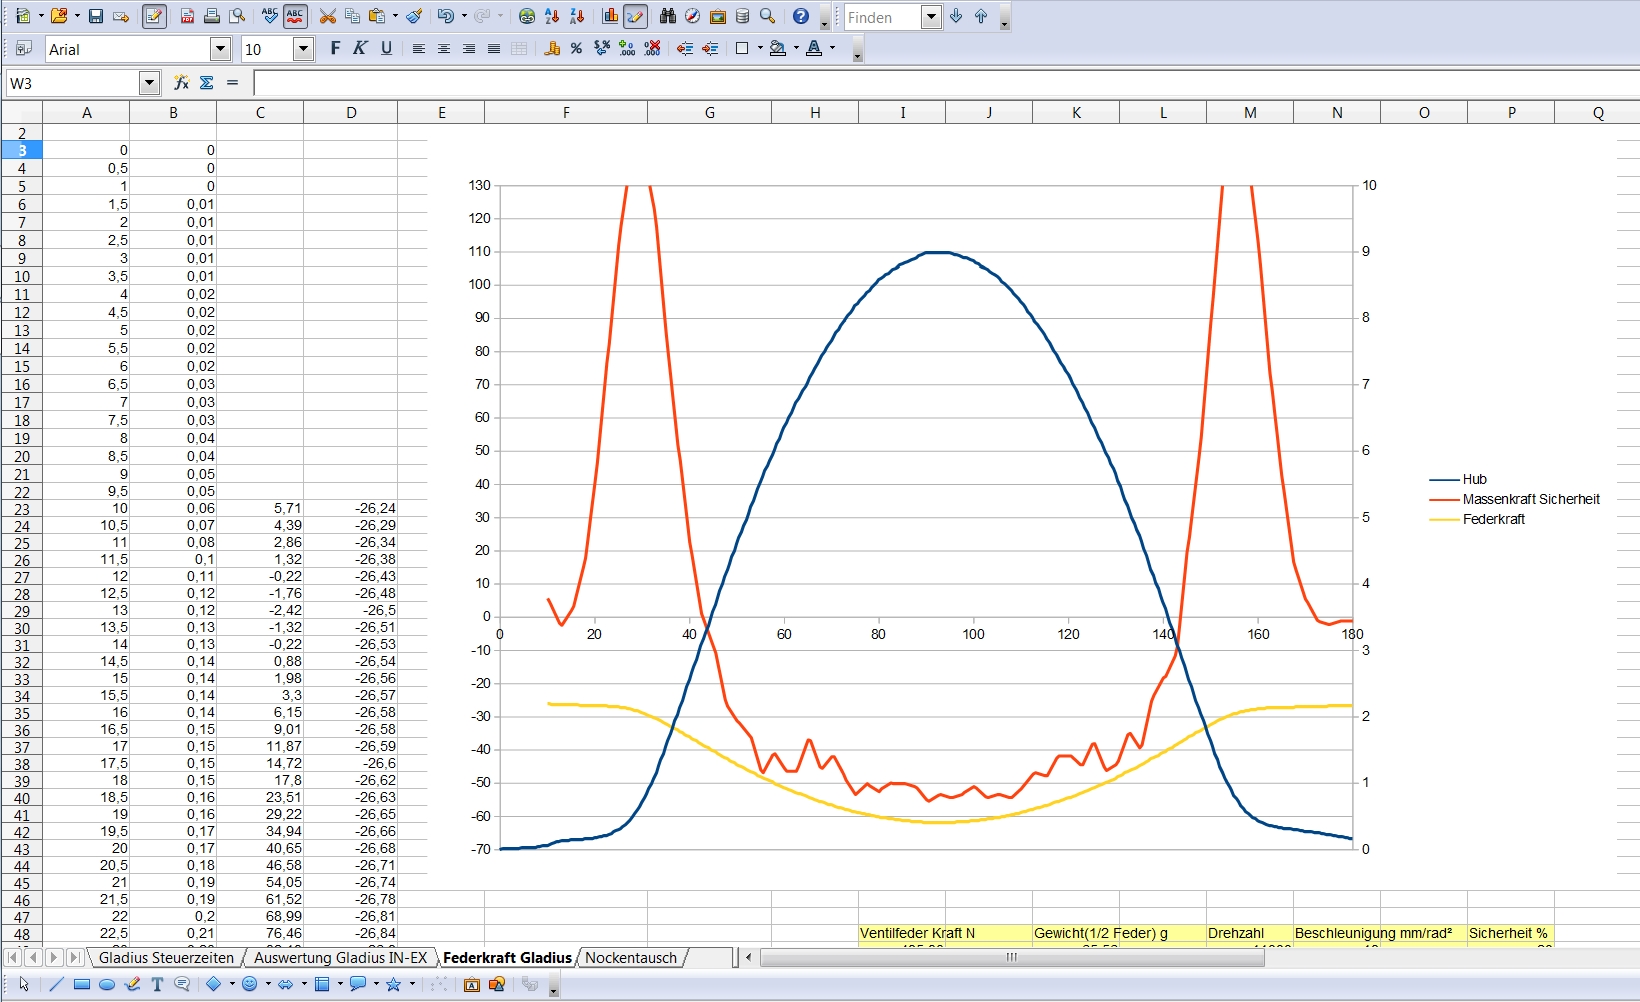1640x1002 pixels.
Task: Click the Save document icon
Action: pyautogui.click(x=96, y=17)
